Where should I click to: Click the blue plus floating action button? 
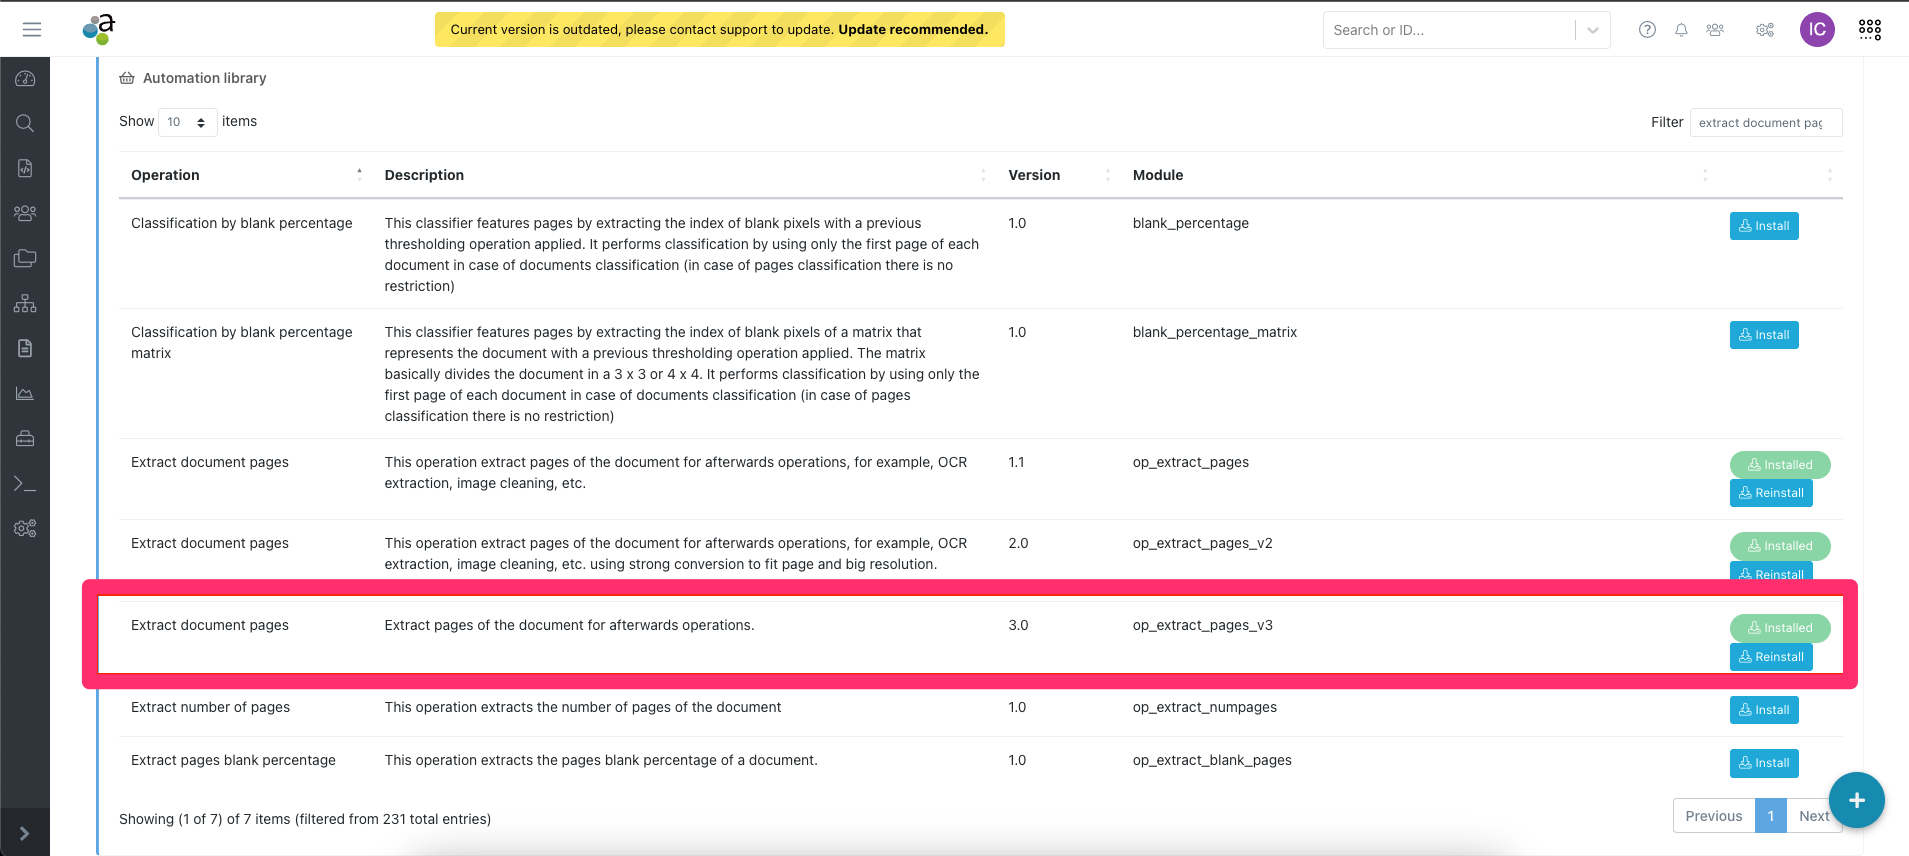[x=1856, y=800]
